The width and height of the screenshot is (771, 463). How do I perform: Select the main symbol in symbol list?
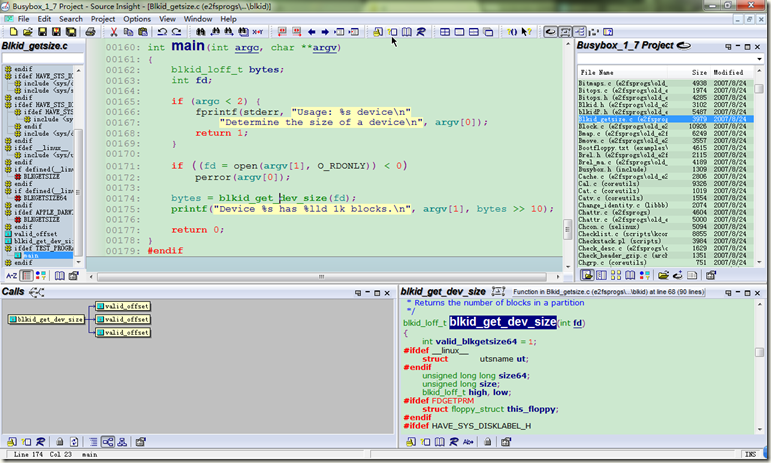31,255
